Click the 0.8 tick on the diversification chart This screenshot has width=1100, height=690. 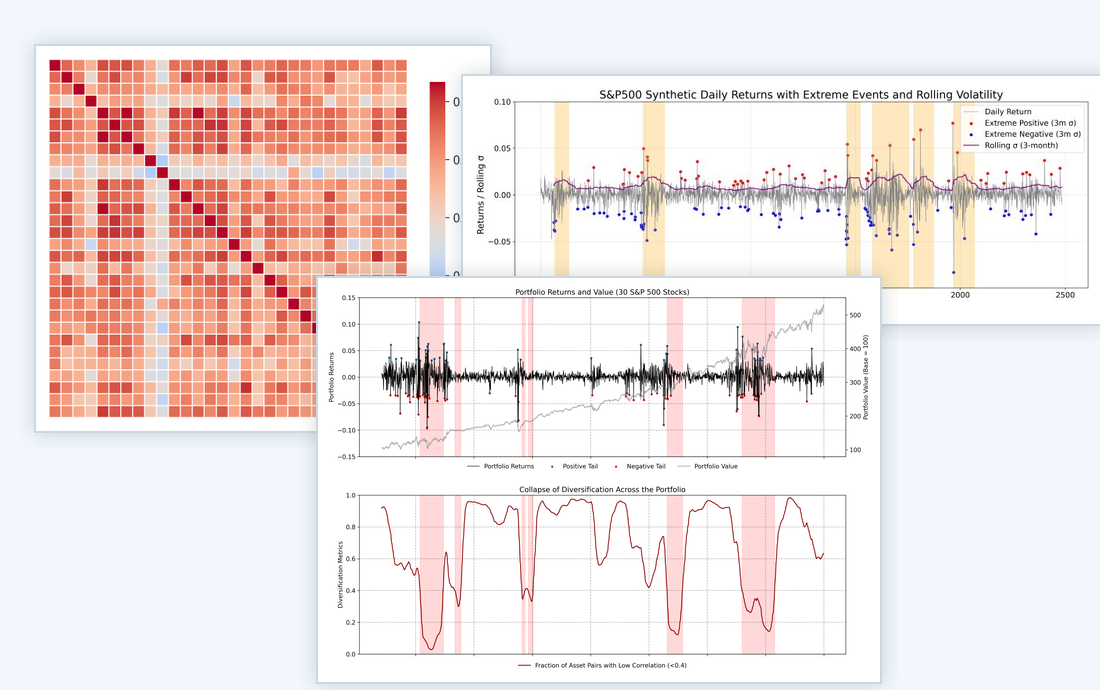[350, 527]
